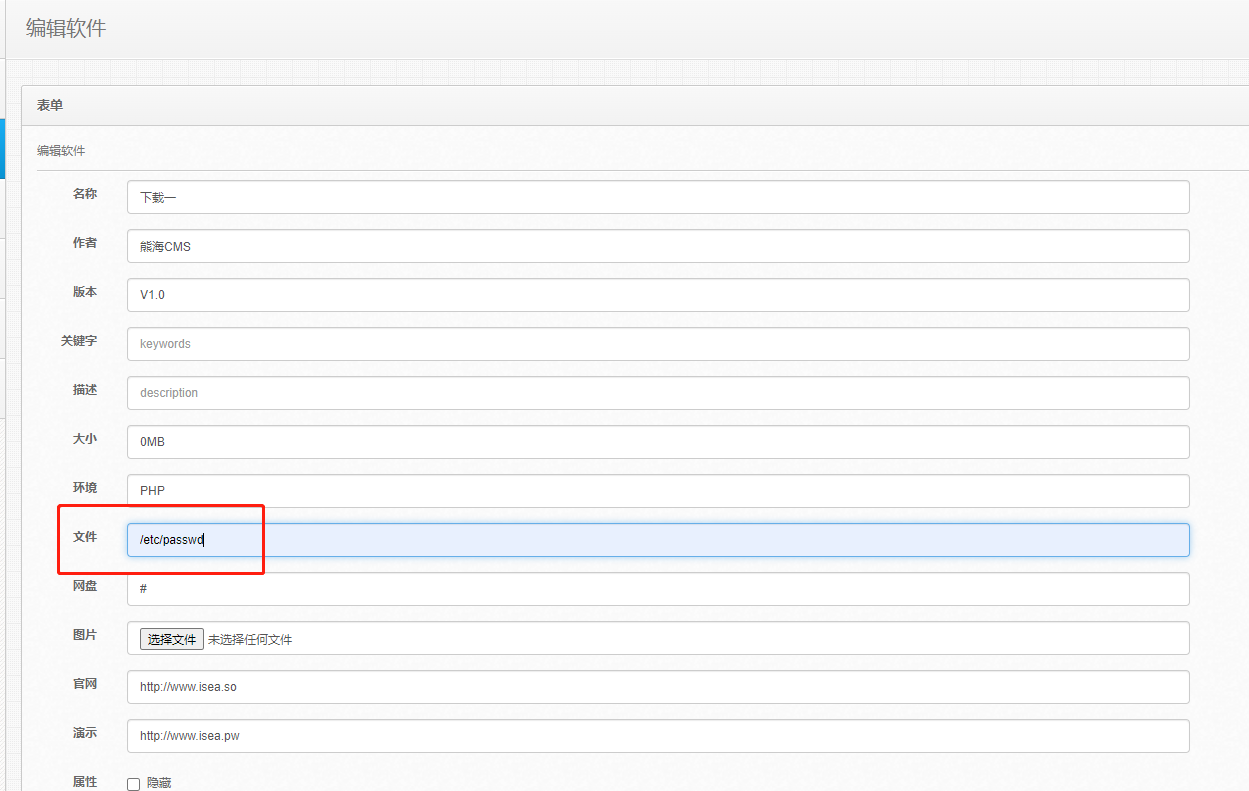The image size is (1249, 791).
Task: Focus the 描述 description input box
Action: (x=658, y=393)
